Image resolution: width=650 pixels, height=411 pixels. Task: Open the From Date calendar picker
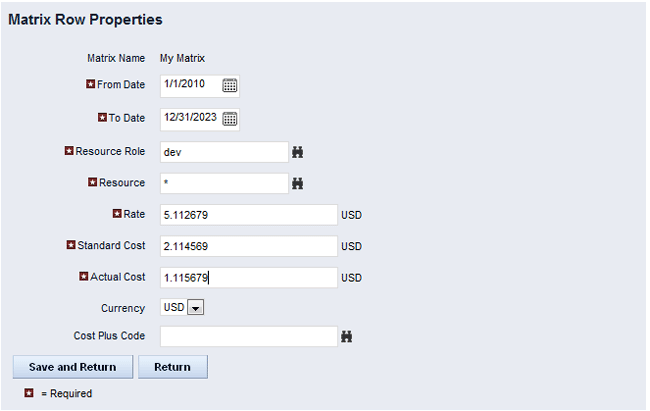click(229, 86)
